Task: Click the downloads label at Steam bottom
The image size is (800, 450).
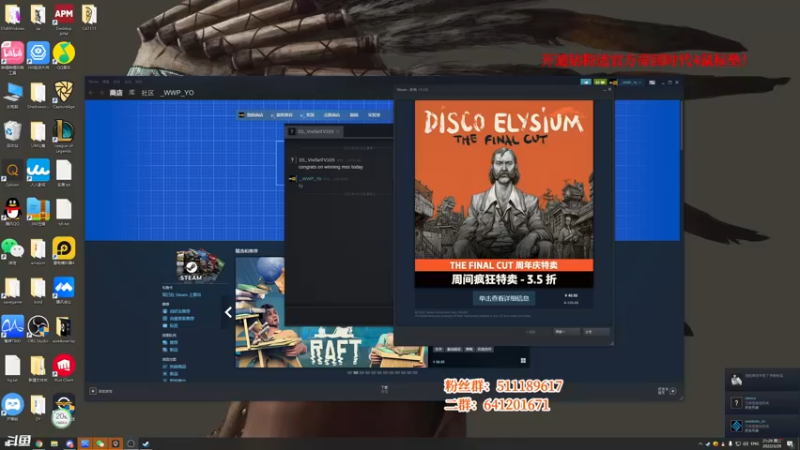Action: [384, 389]
